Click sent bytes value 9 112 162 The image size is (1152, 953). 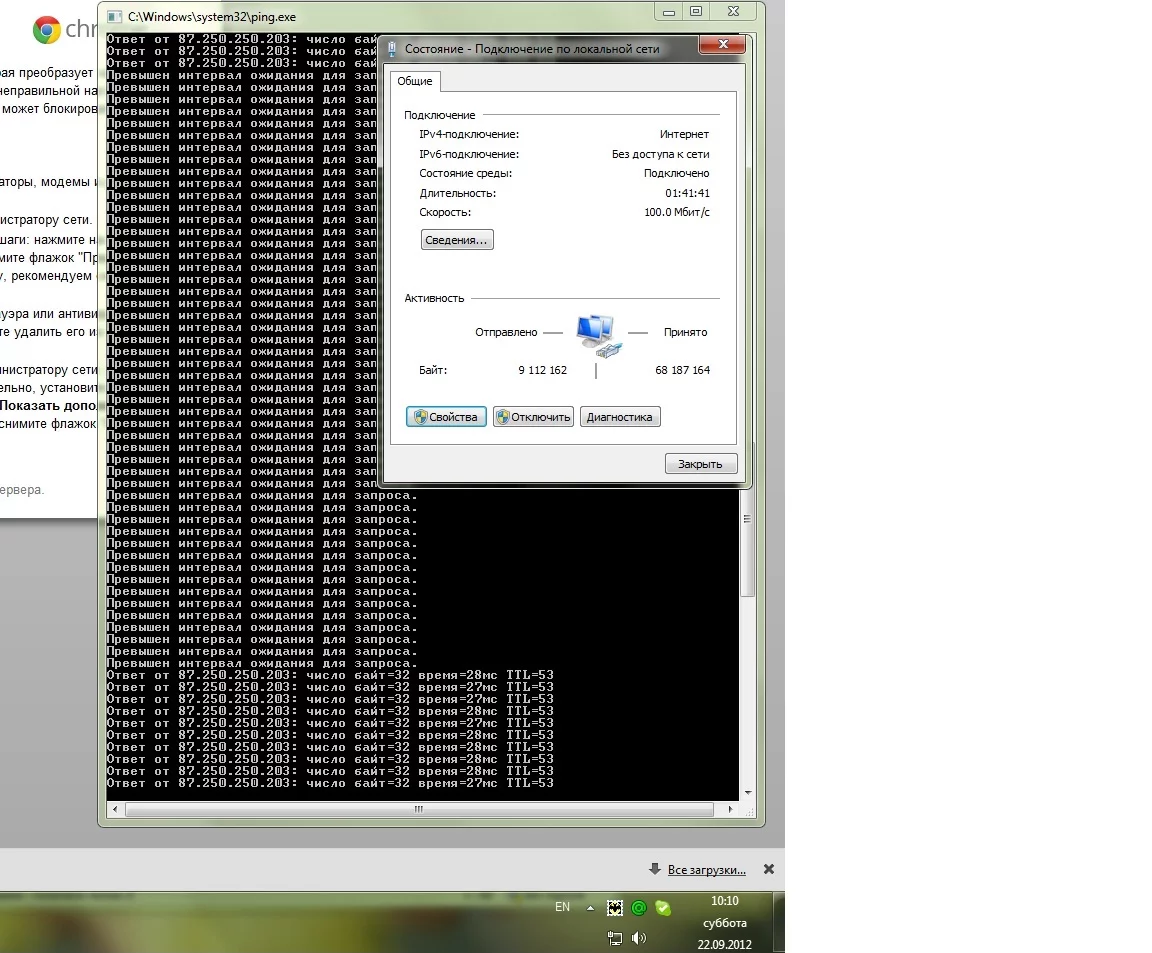coord(542,370)
